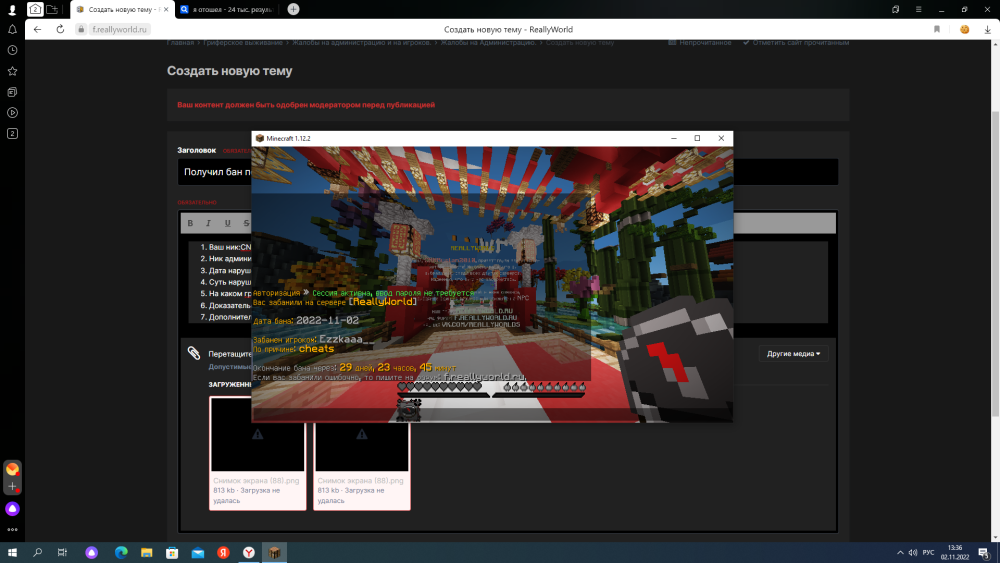Screen dimensions: 1000x563
Task: Maximize the Minecraft window
Action: pyautogui.click(x=697, y=138)
